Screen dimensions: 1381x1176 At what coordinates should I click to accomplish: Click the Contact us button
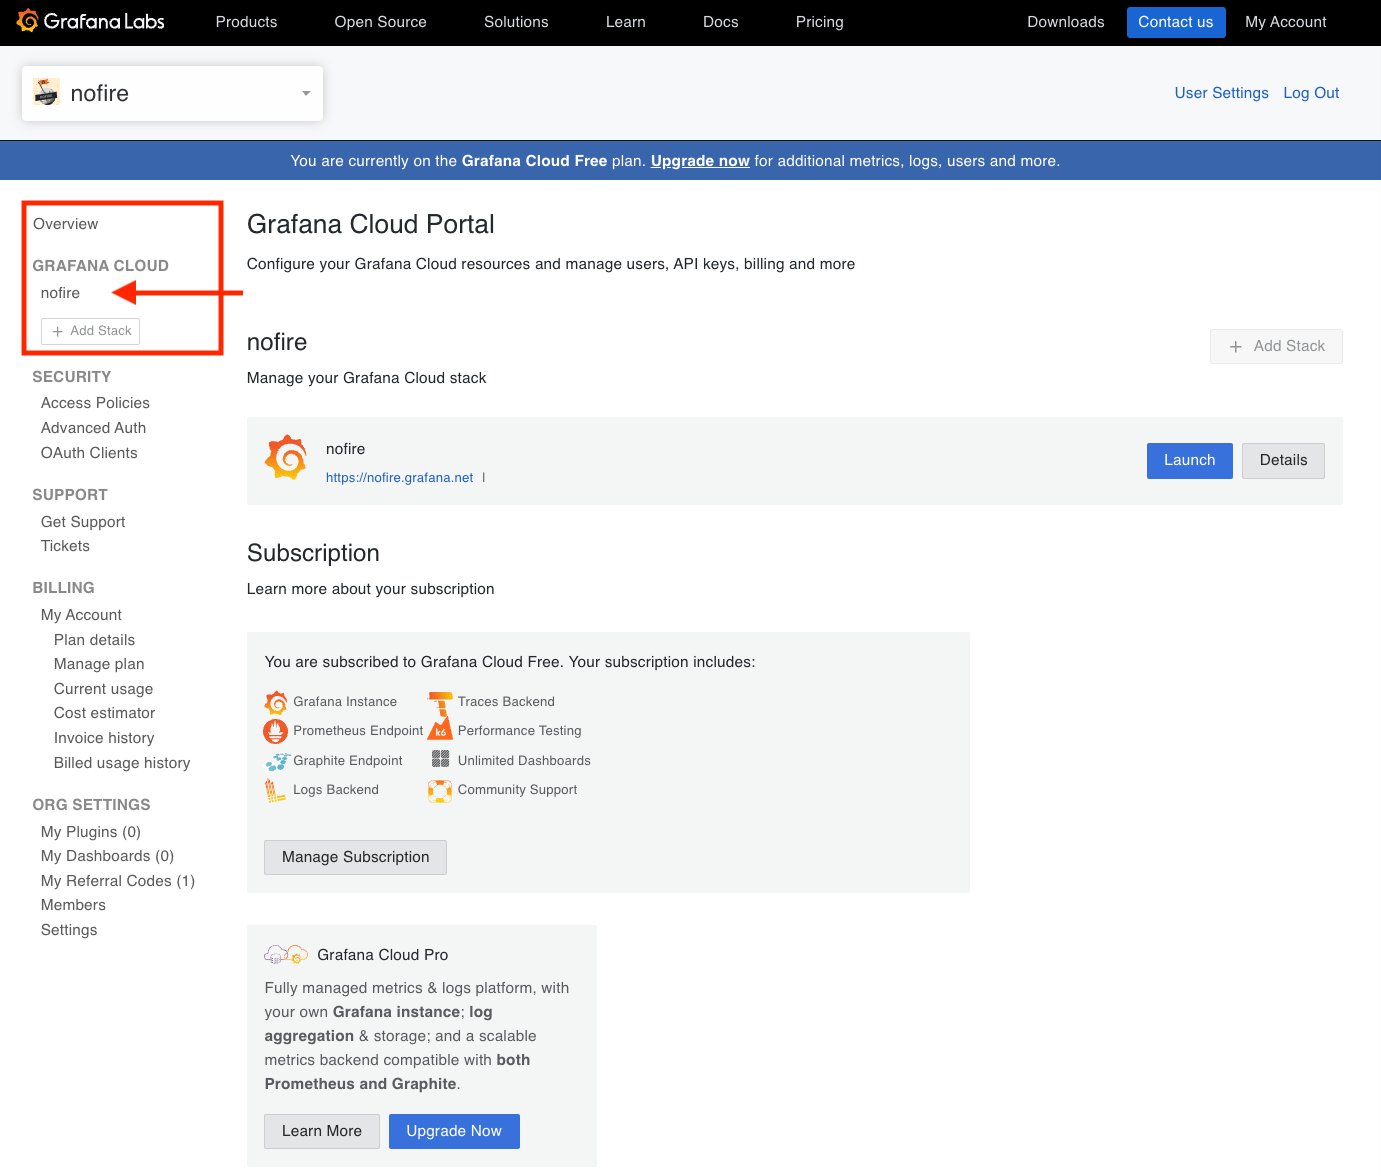1176,22
